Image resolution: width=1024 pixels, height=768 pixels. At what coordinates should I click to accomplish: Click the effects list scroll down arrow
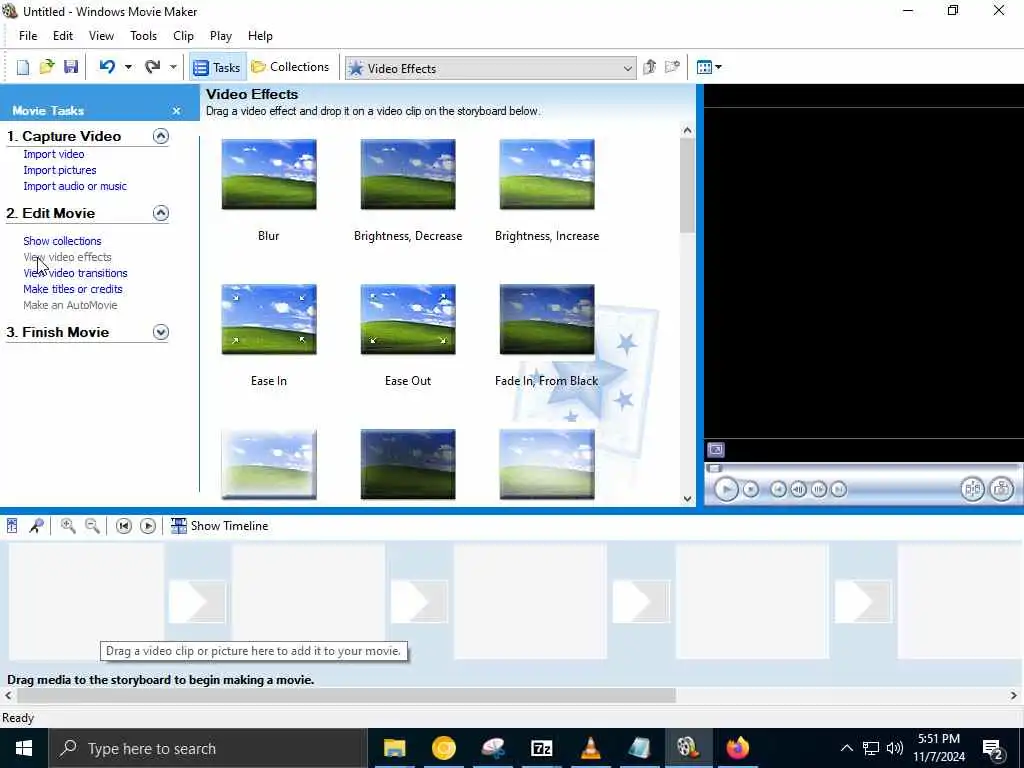pos(687,498)
